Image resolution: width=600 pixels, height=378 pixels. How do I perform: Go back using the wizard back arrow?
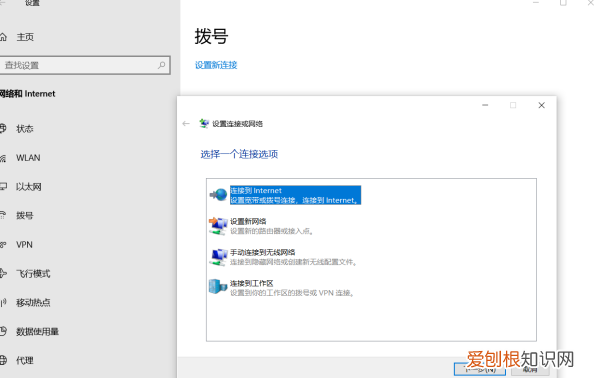coord(186,123)
